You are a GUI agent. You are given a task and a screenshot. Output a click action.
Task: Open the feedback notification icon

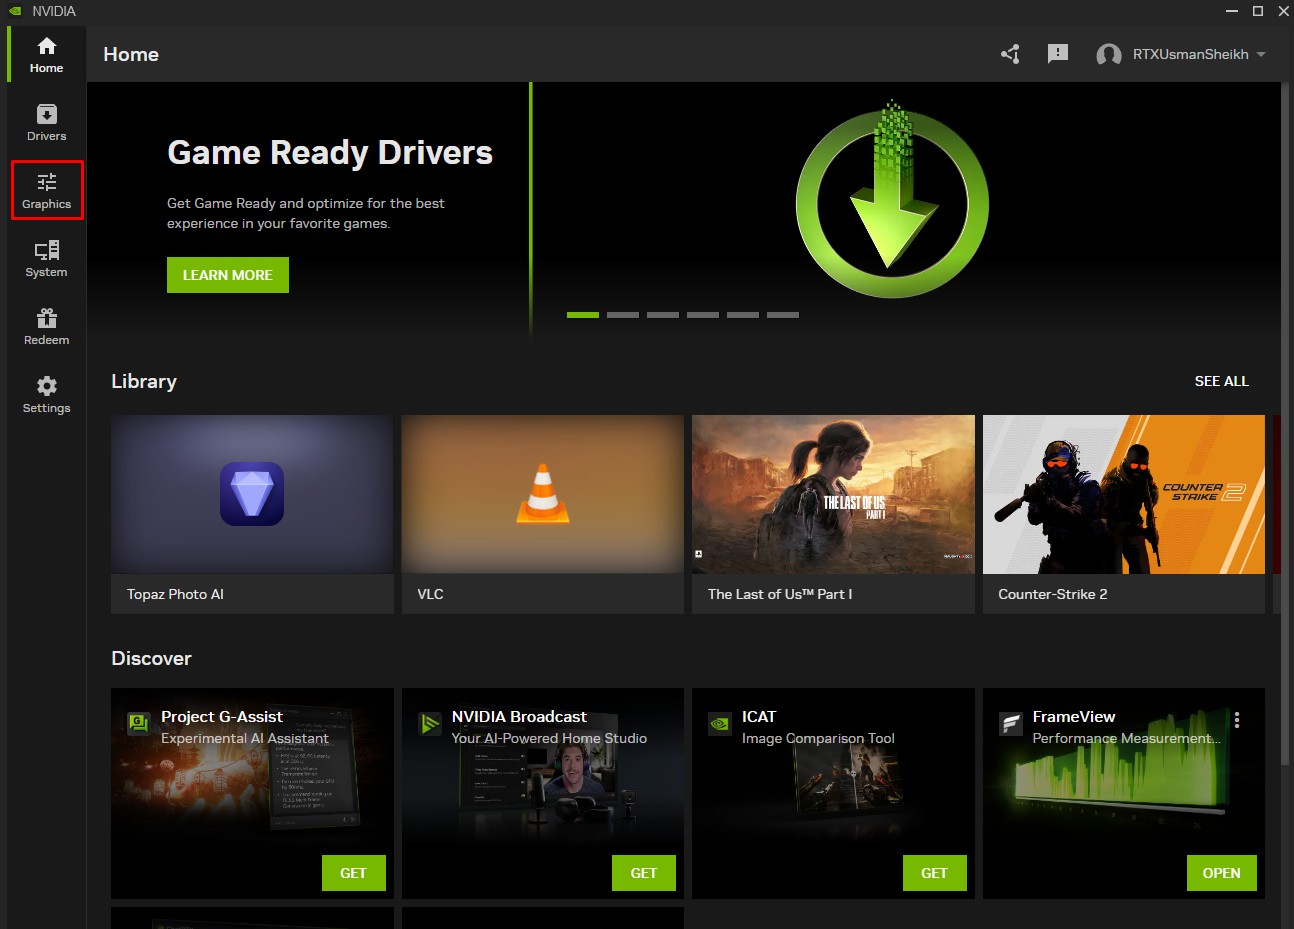click(1058, 54)
